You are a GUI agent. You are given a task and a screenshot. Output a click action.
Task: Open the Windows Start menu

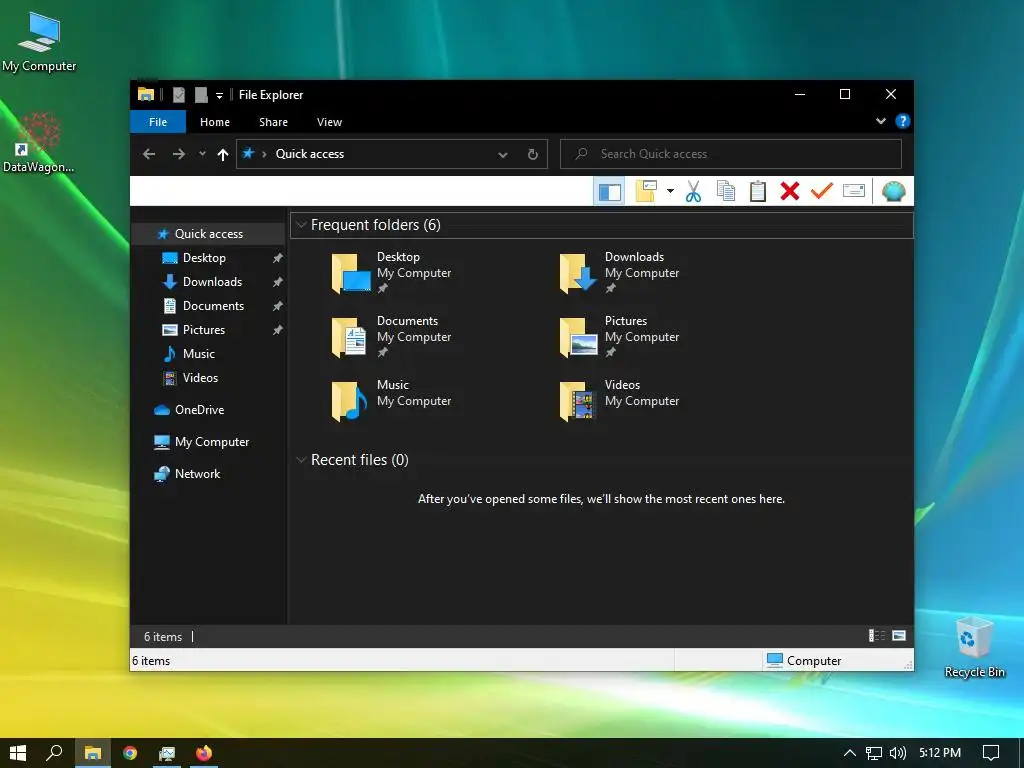coord(18,753)
